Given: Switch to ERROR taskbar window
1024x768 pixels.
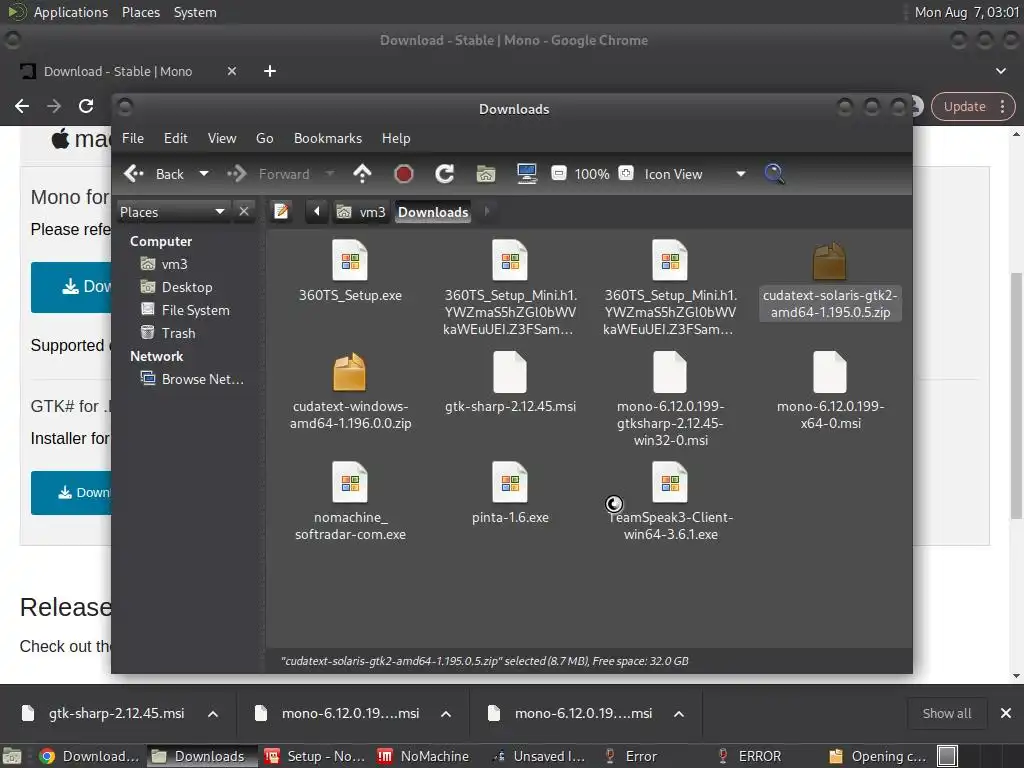Looking at the screenshot, I should 748,756.
